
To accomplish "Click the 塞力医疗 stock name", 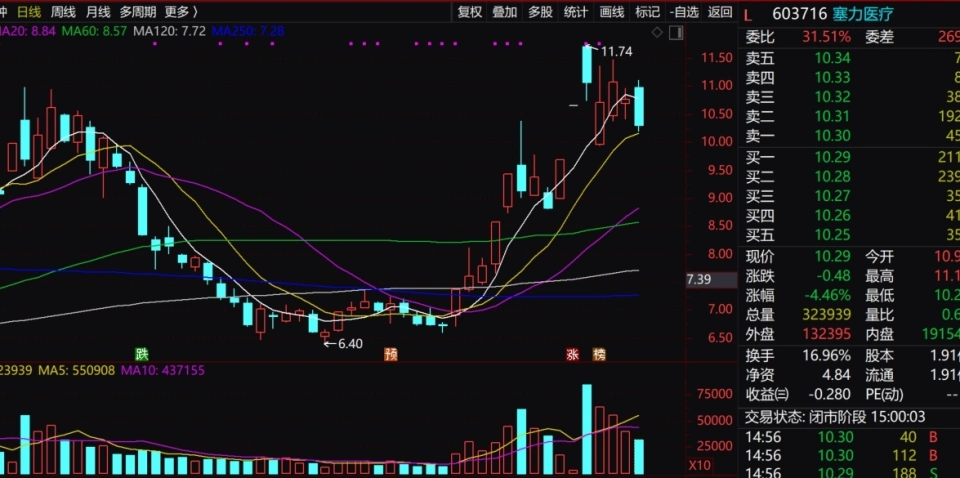I will coord(866,13).
